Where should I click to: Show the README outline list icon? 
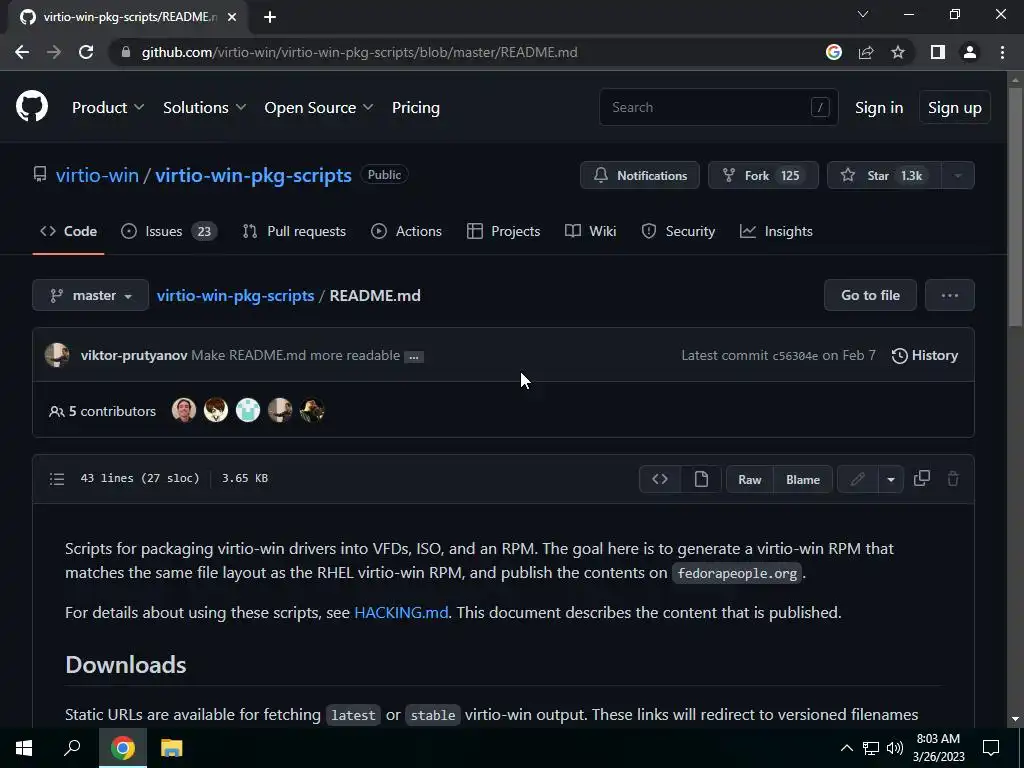[x=57, y=479]
